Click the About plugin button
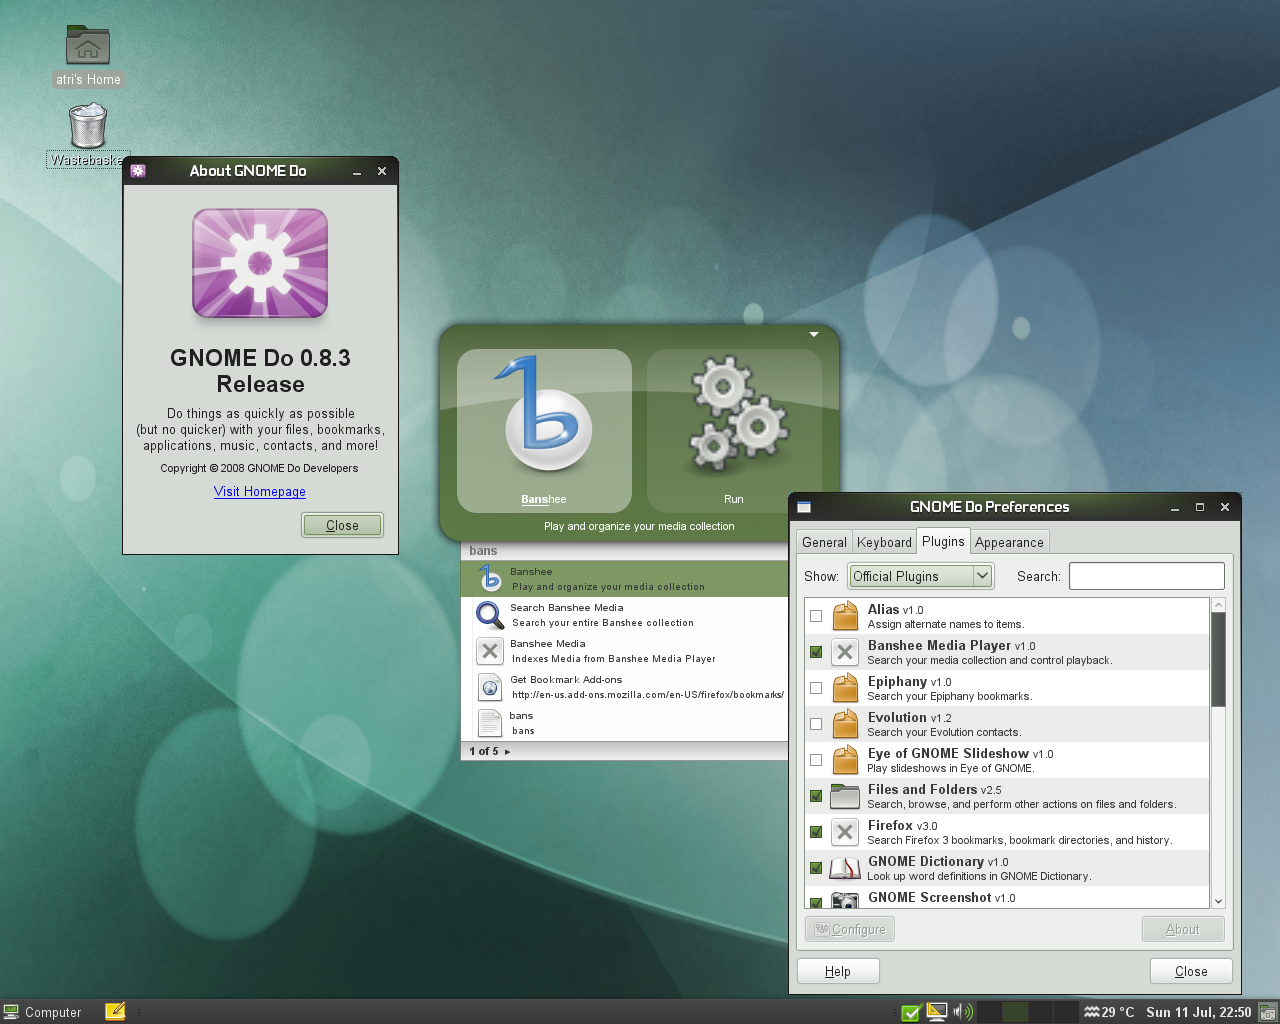Screen dimensions: 1280x1024 [x=1183, y=929]
